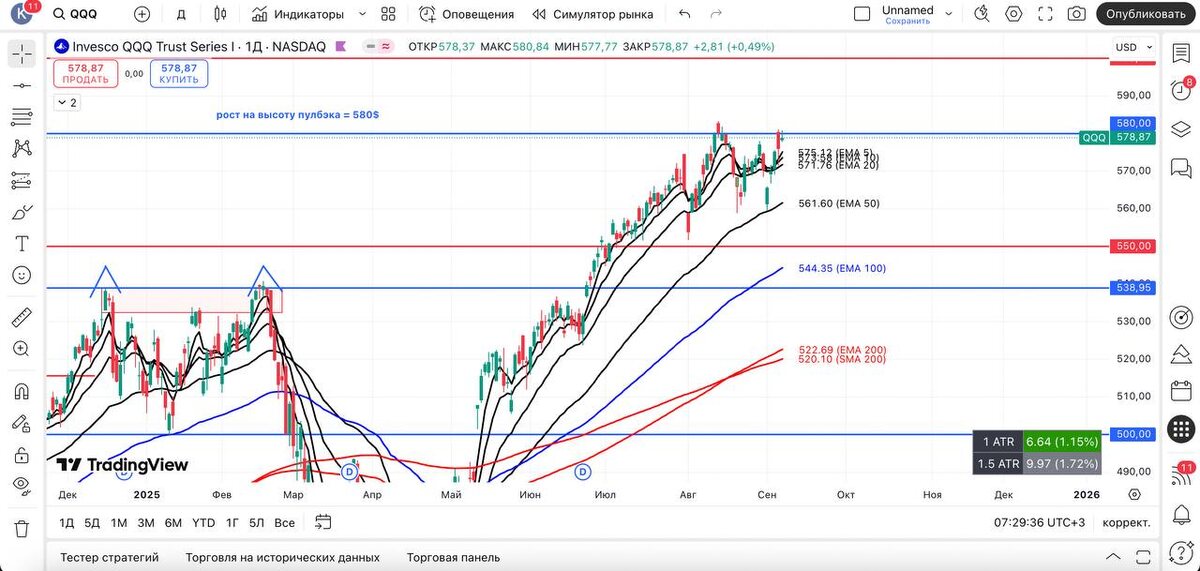Image resolution: width=1200 pixels, height=571 pixels.
Task: Toggle the pill indicator beside flag
Action: [380, 46]
